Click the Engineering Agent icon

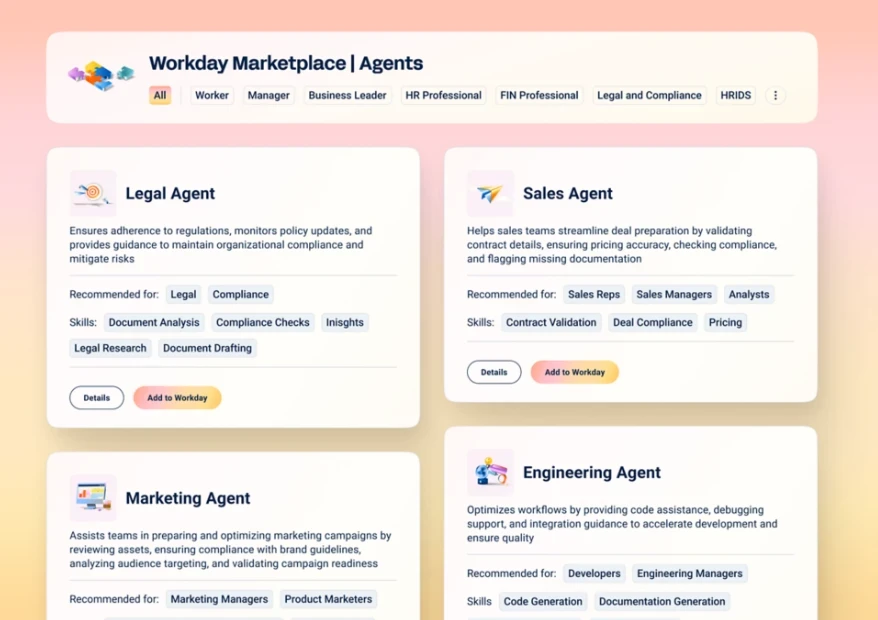pos(490,472)
